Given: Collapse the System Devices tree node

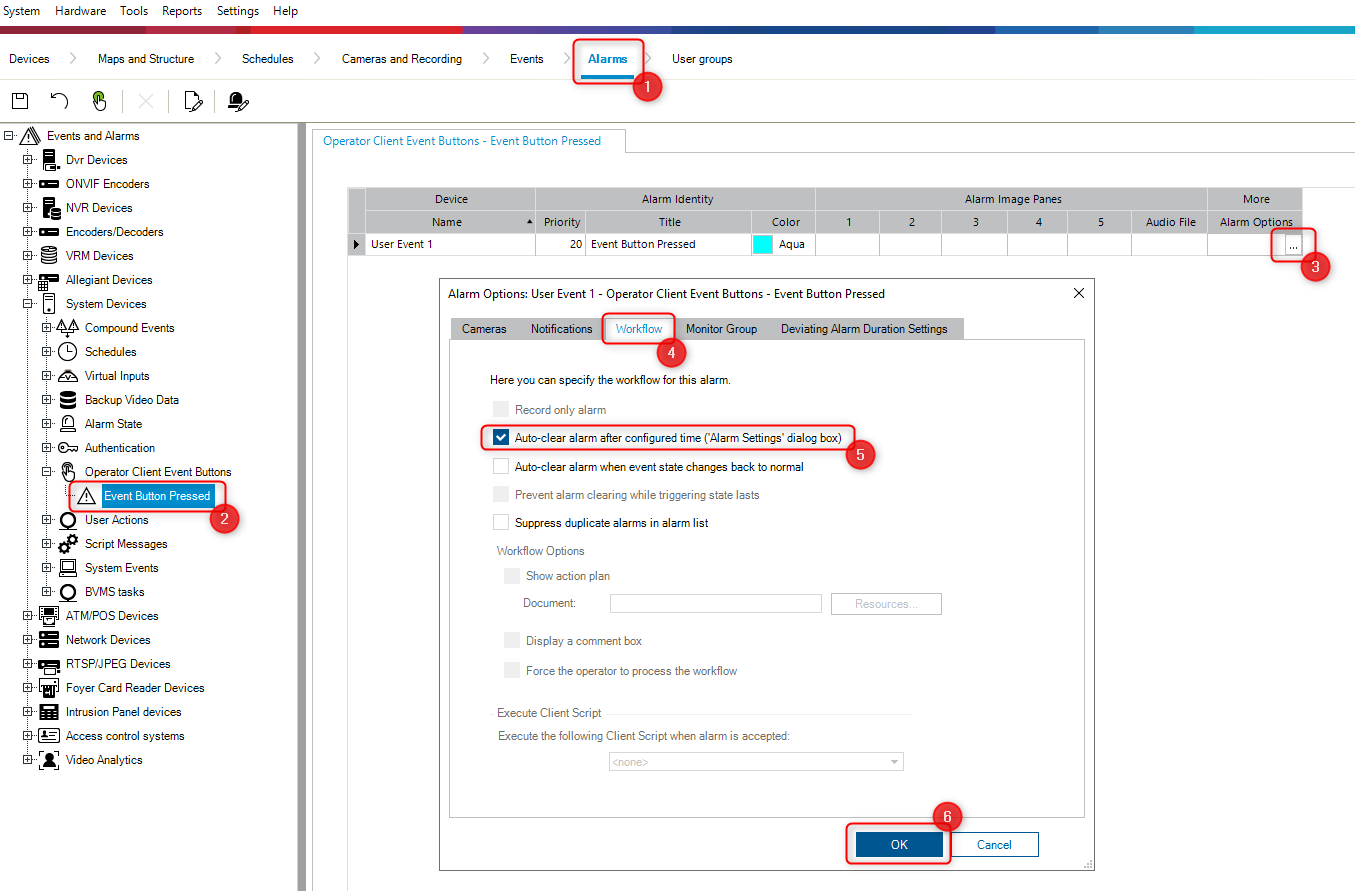Looking at the screenshot, I should pyautogui.click(x=28, y=304).
